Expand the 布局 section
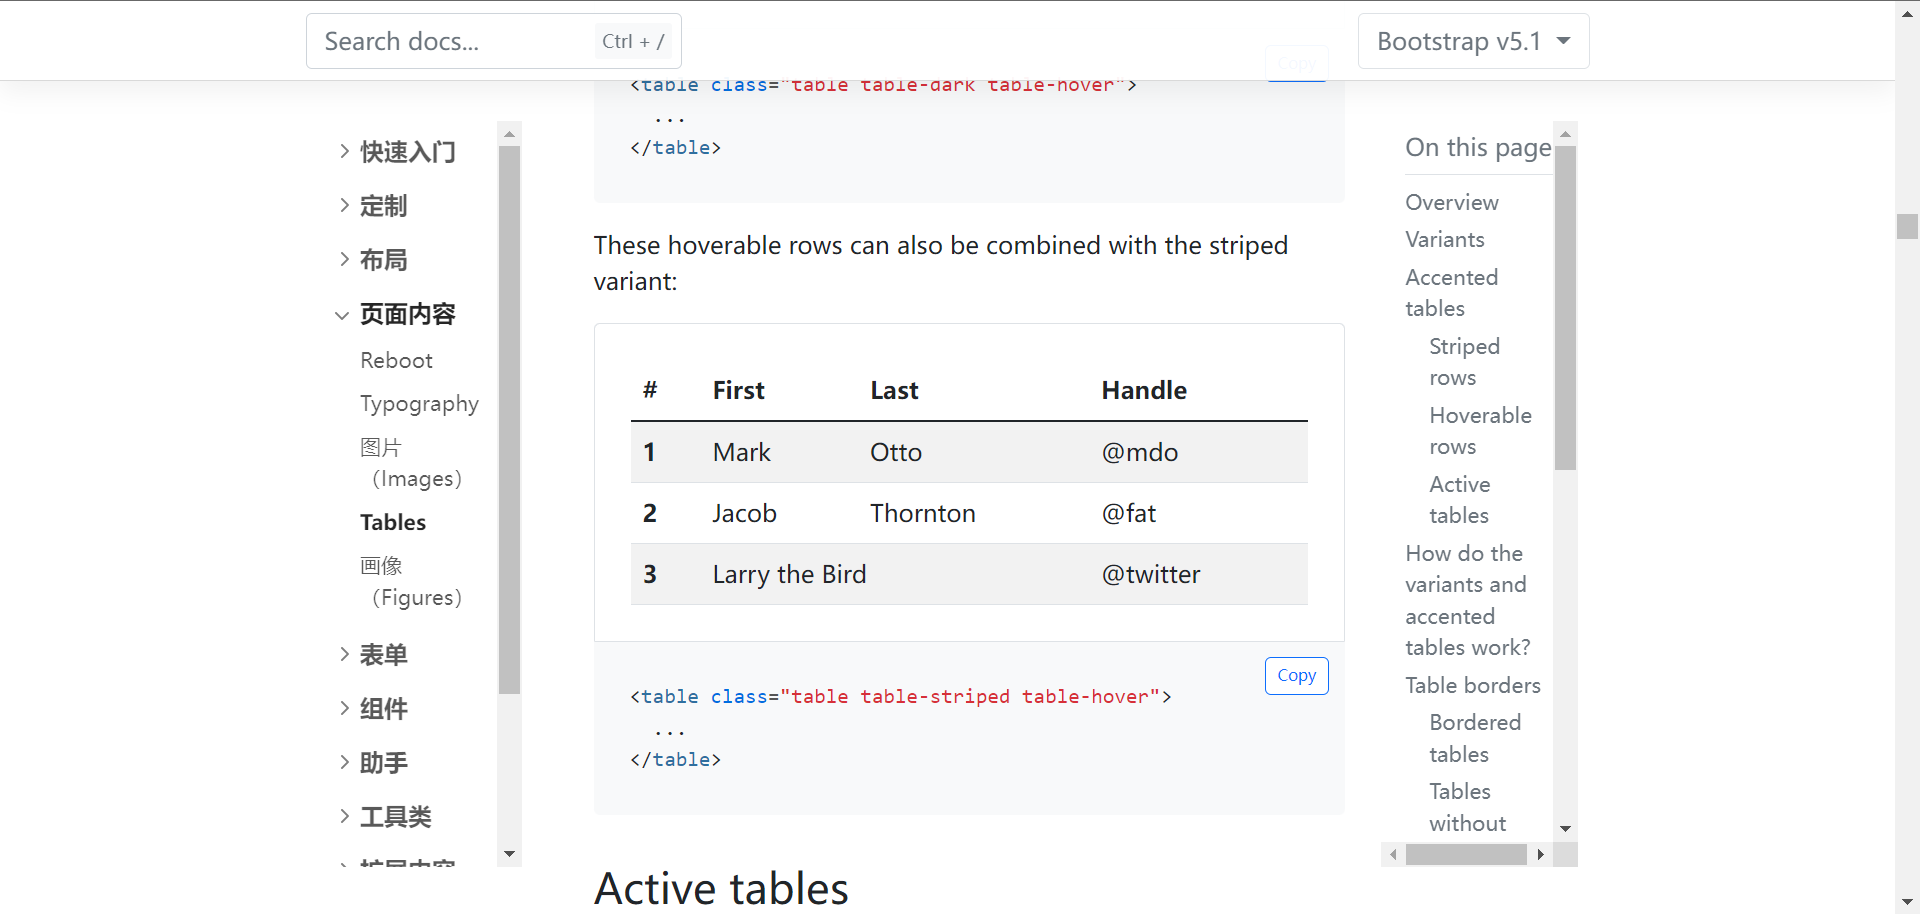Image resolution: width=1920 pixels, height=914 pixels. pos(383,260)
